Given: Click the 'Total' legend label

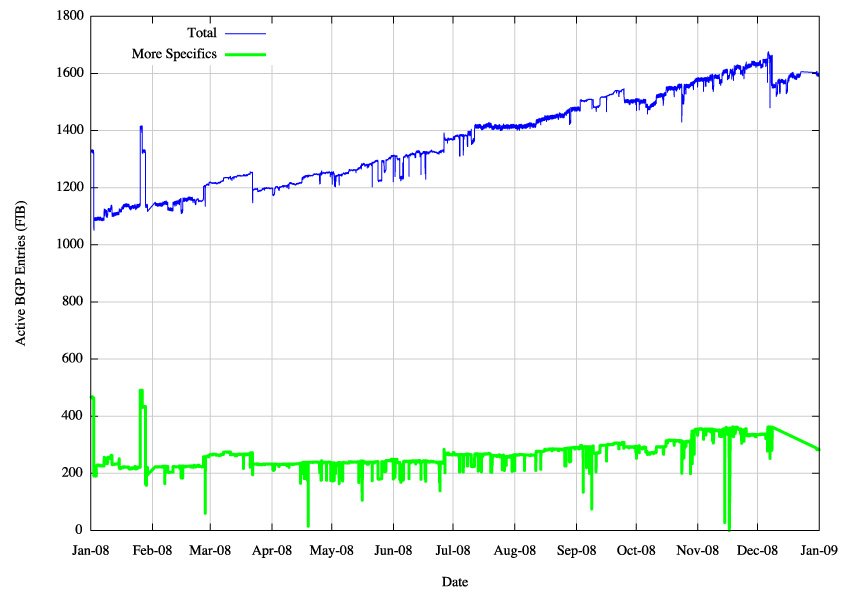Looking at the screenshot, I should pyautogui.click(x=202, y=33).
